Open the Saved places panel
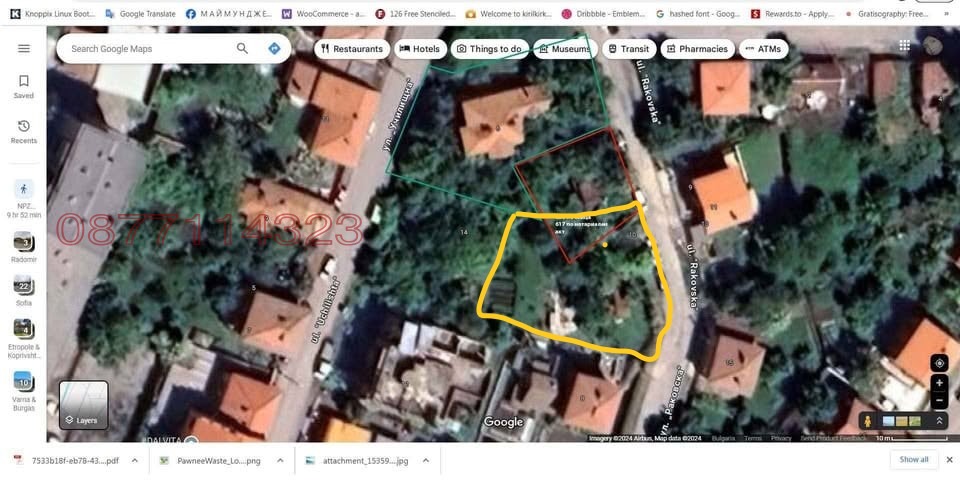 24,87
